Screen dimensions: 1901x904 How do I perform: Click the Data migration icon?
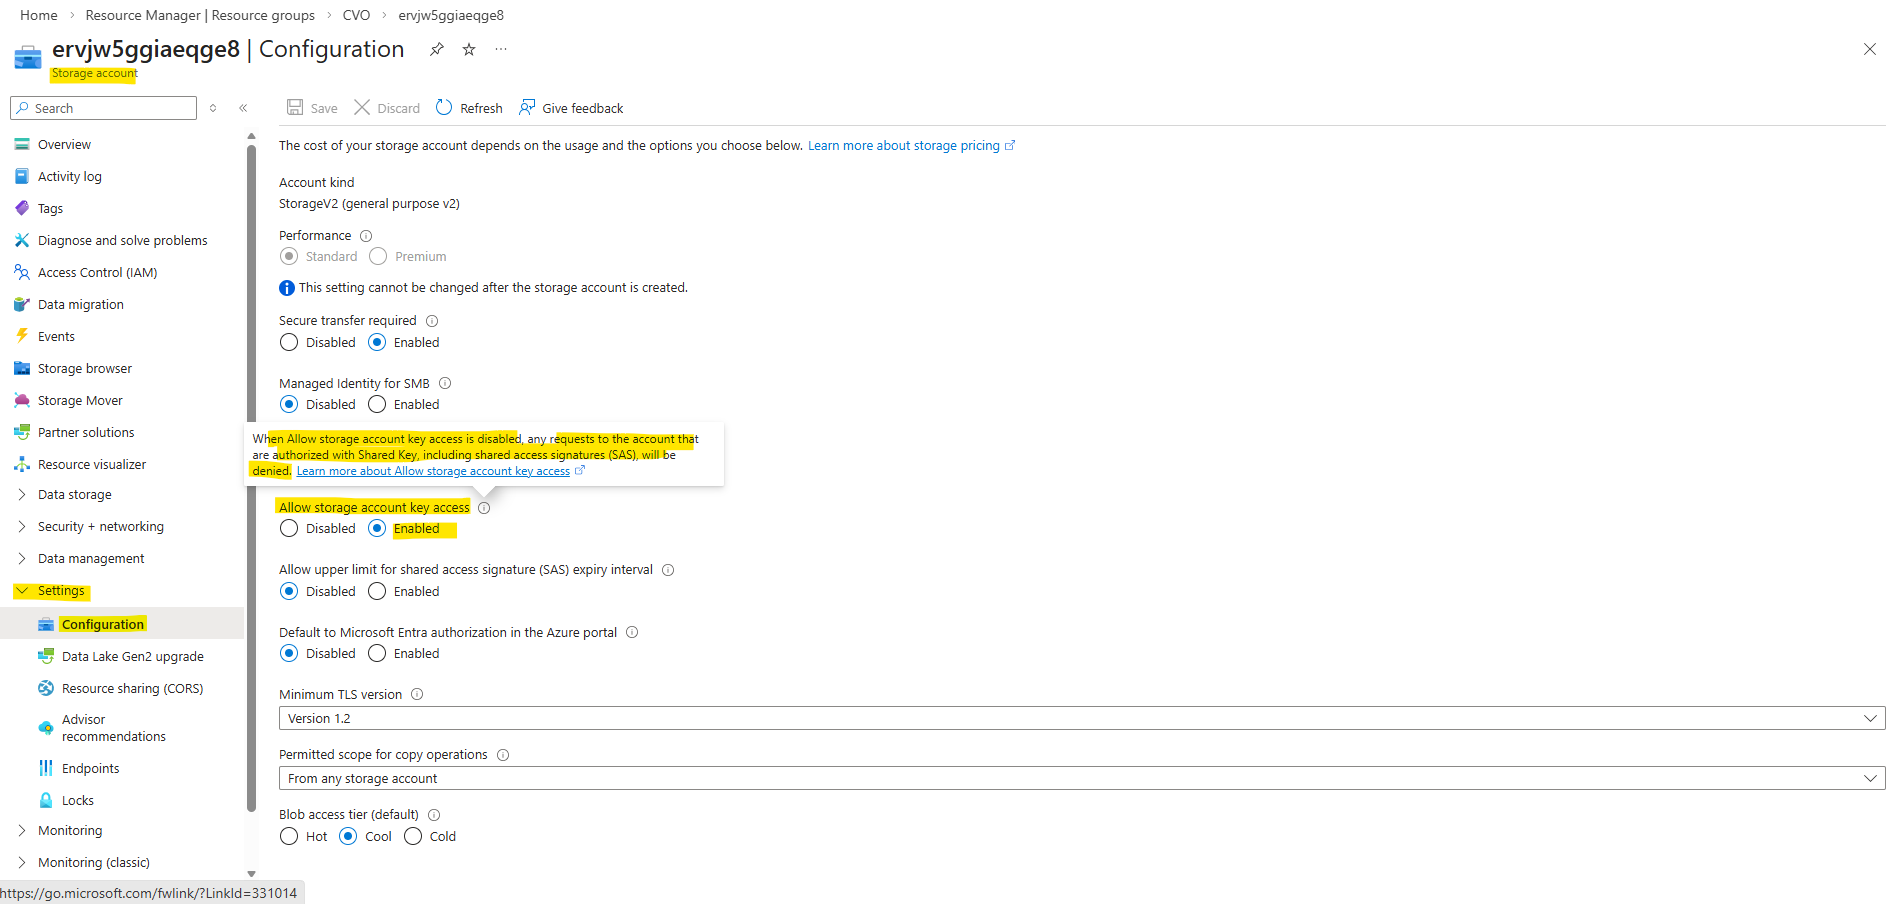point(22,304)
